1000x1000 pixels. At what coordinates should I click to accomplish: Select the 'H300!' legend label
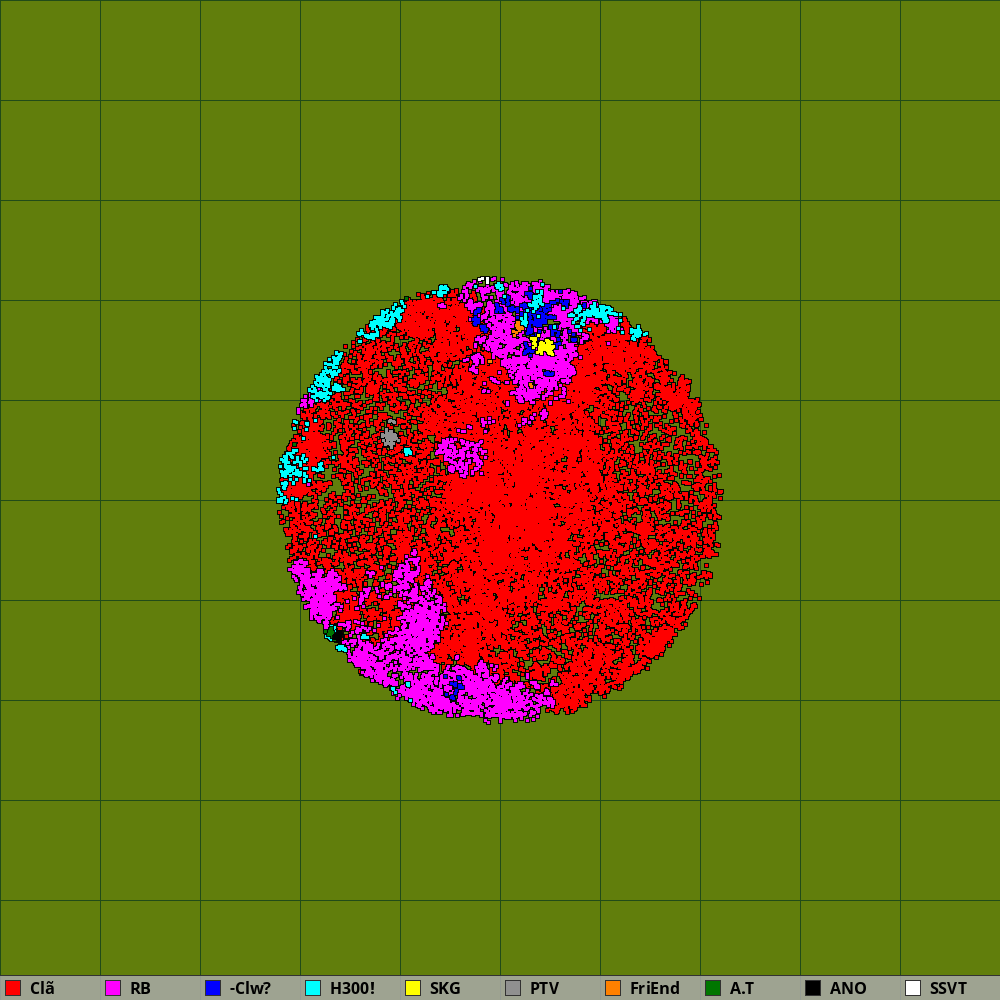pos(352,988)
